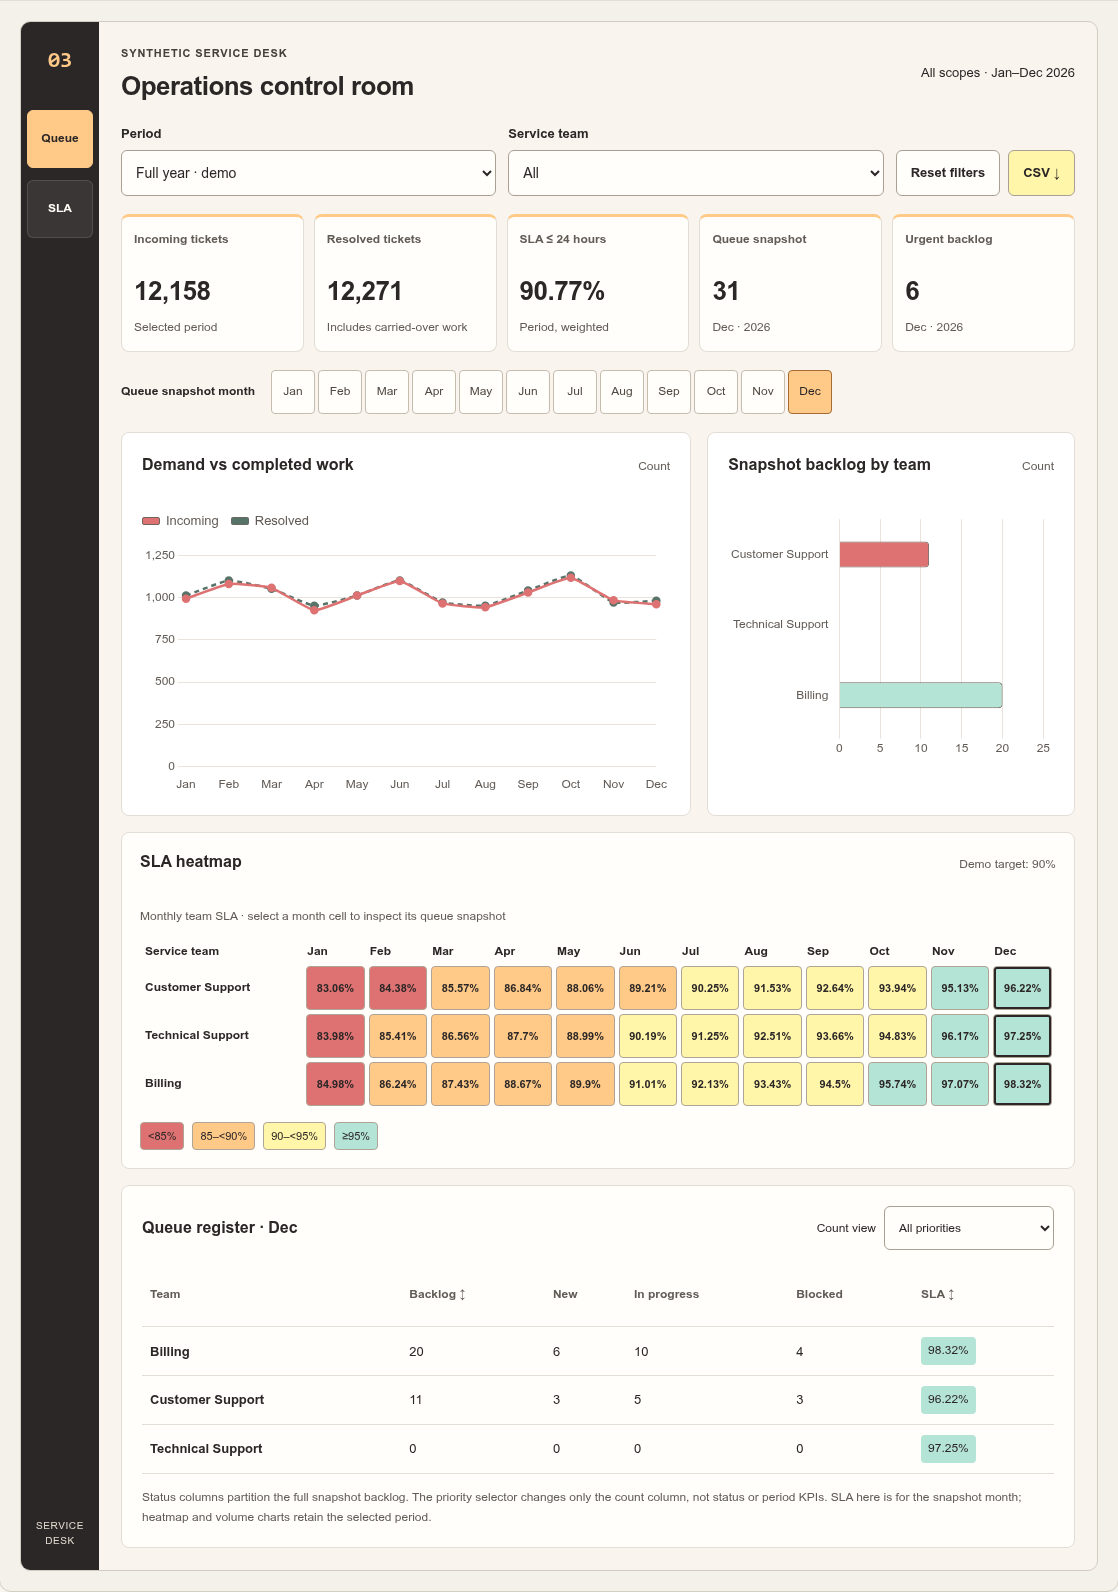Toggle the Resolved legend series
Viewport: 1118px width, 1592px height.
[x=270, y=521]
